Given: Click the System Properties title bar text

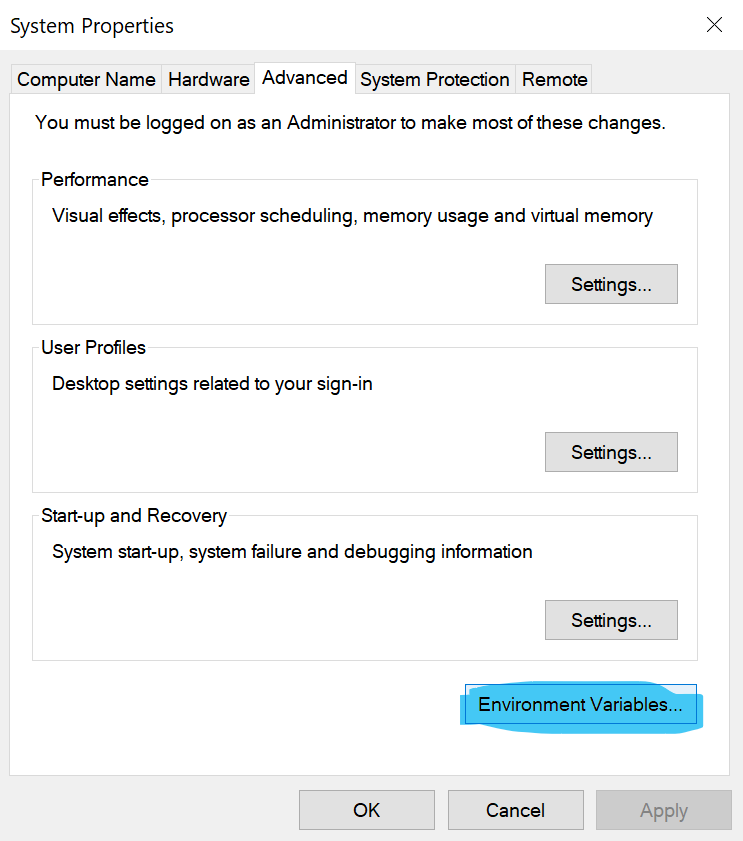Looking at the screenshot, I should tap(92, 26).
